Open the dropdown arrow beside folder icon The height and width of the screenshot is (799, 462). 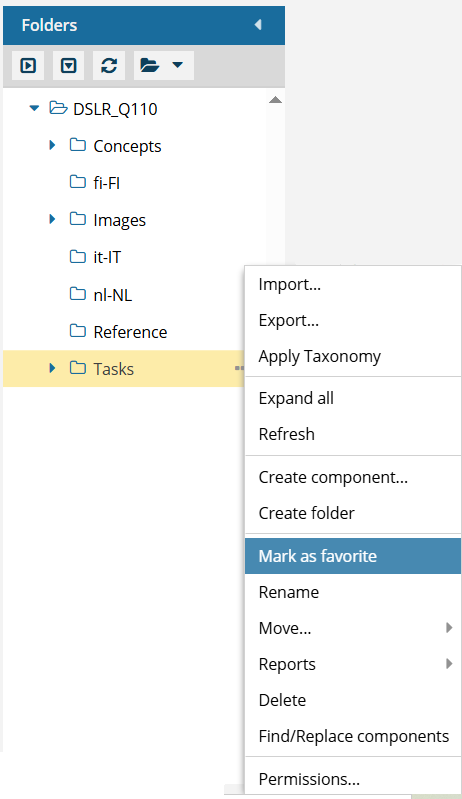pos(177,65)
